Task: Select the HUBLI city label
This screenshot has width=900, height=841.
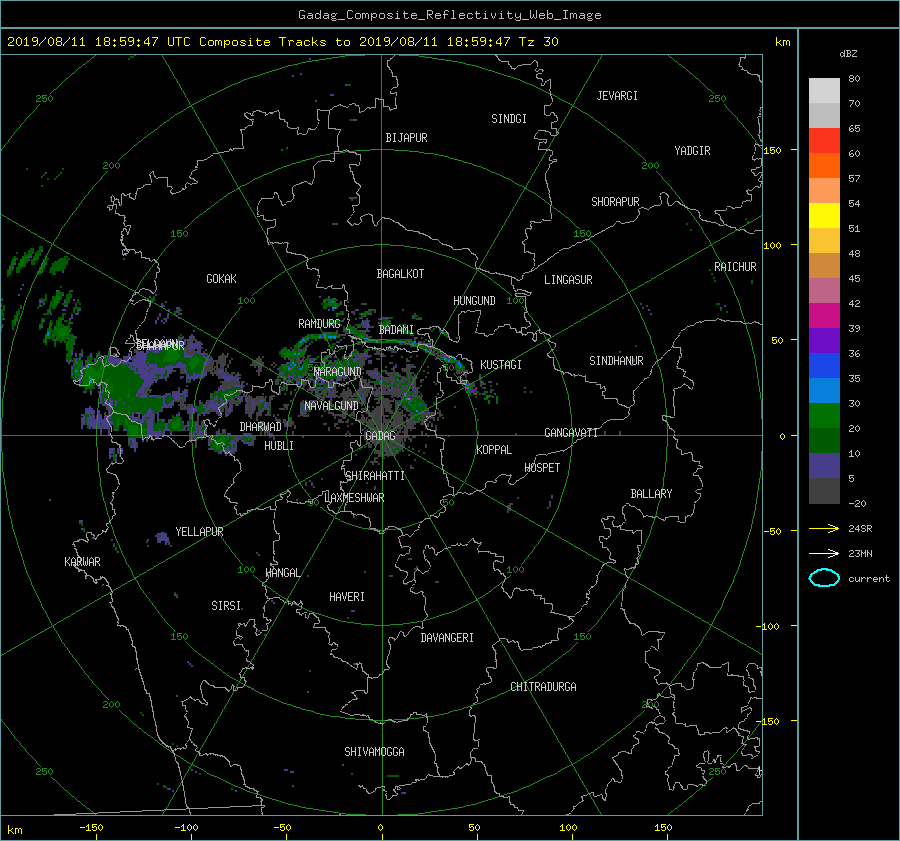Action: coord(279,446)
